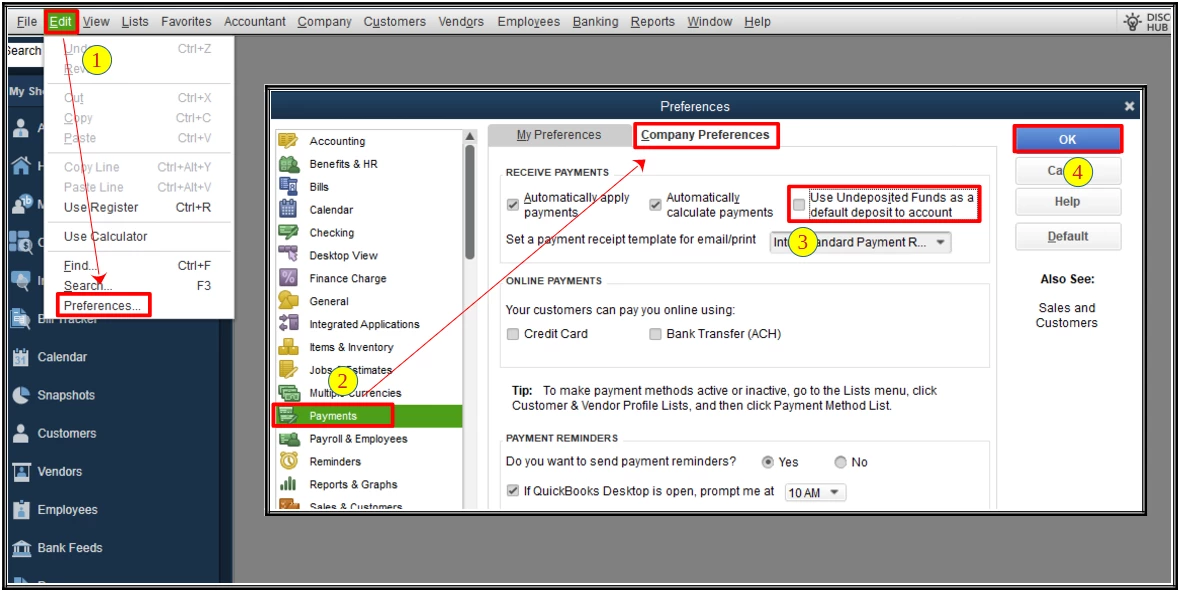Viewport: 1179px width, 591px height.
Task: Open the Company menu
Action: pos(324,22)
